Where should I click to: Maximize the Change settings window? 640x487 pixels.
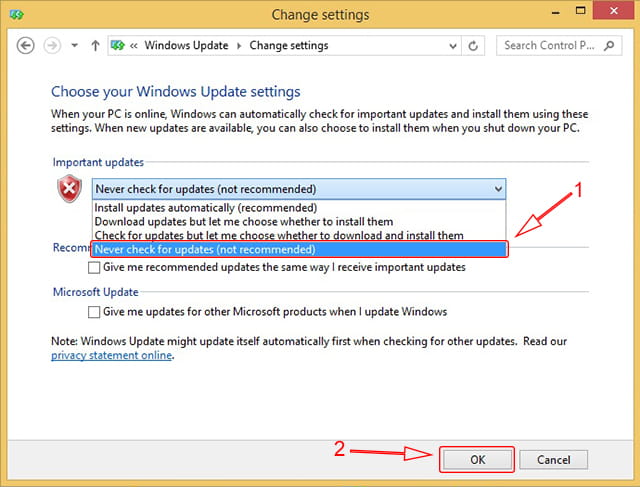580,11
